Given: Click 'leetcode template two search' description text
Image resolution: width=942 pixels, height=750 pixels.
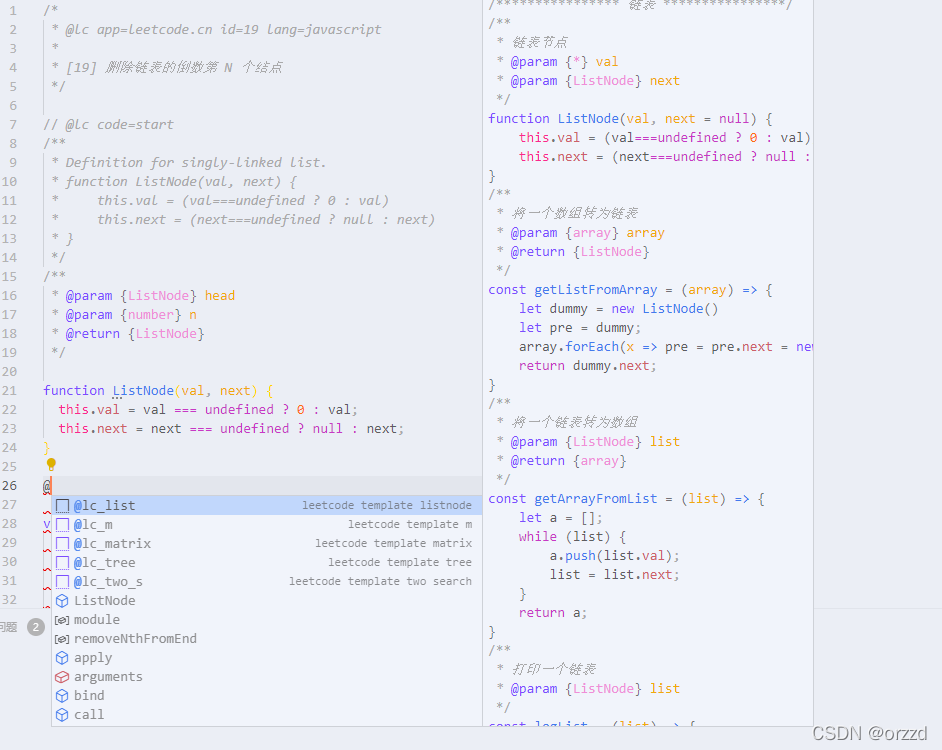Looking at the screenshot, I should pos(380,582).
